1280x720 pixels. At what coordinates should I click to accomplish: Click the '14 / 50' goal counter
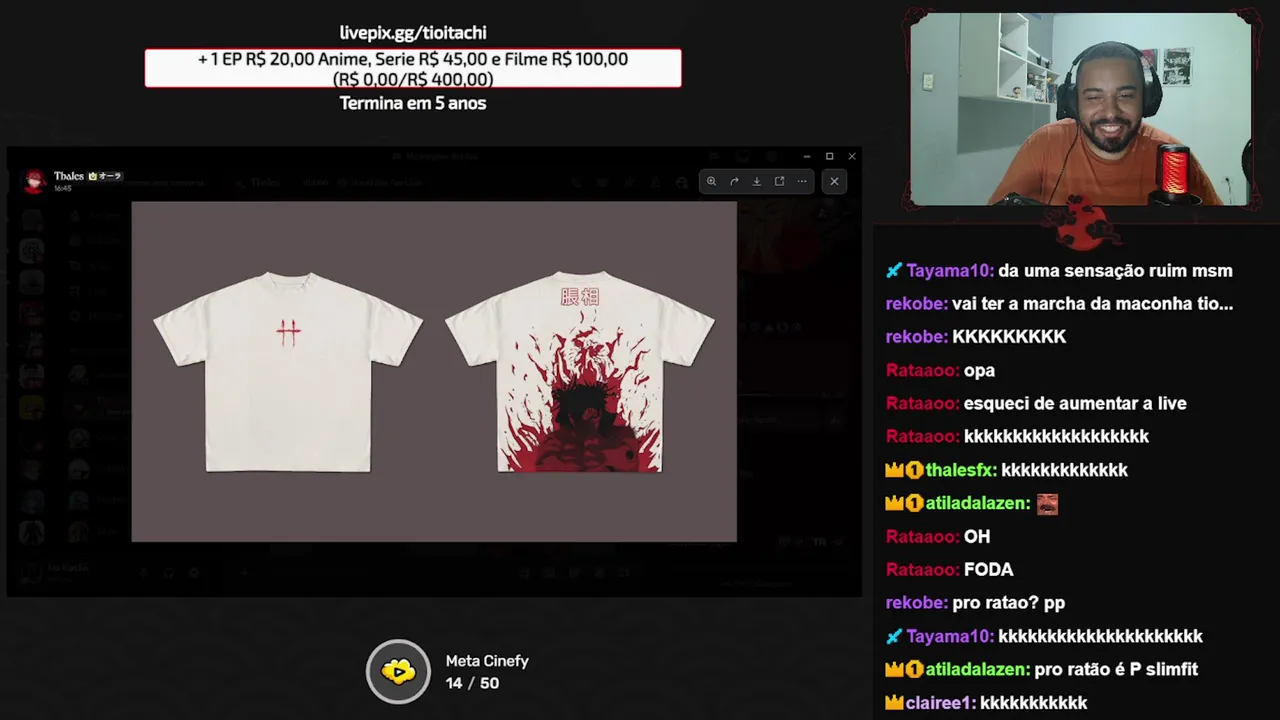472,683
